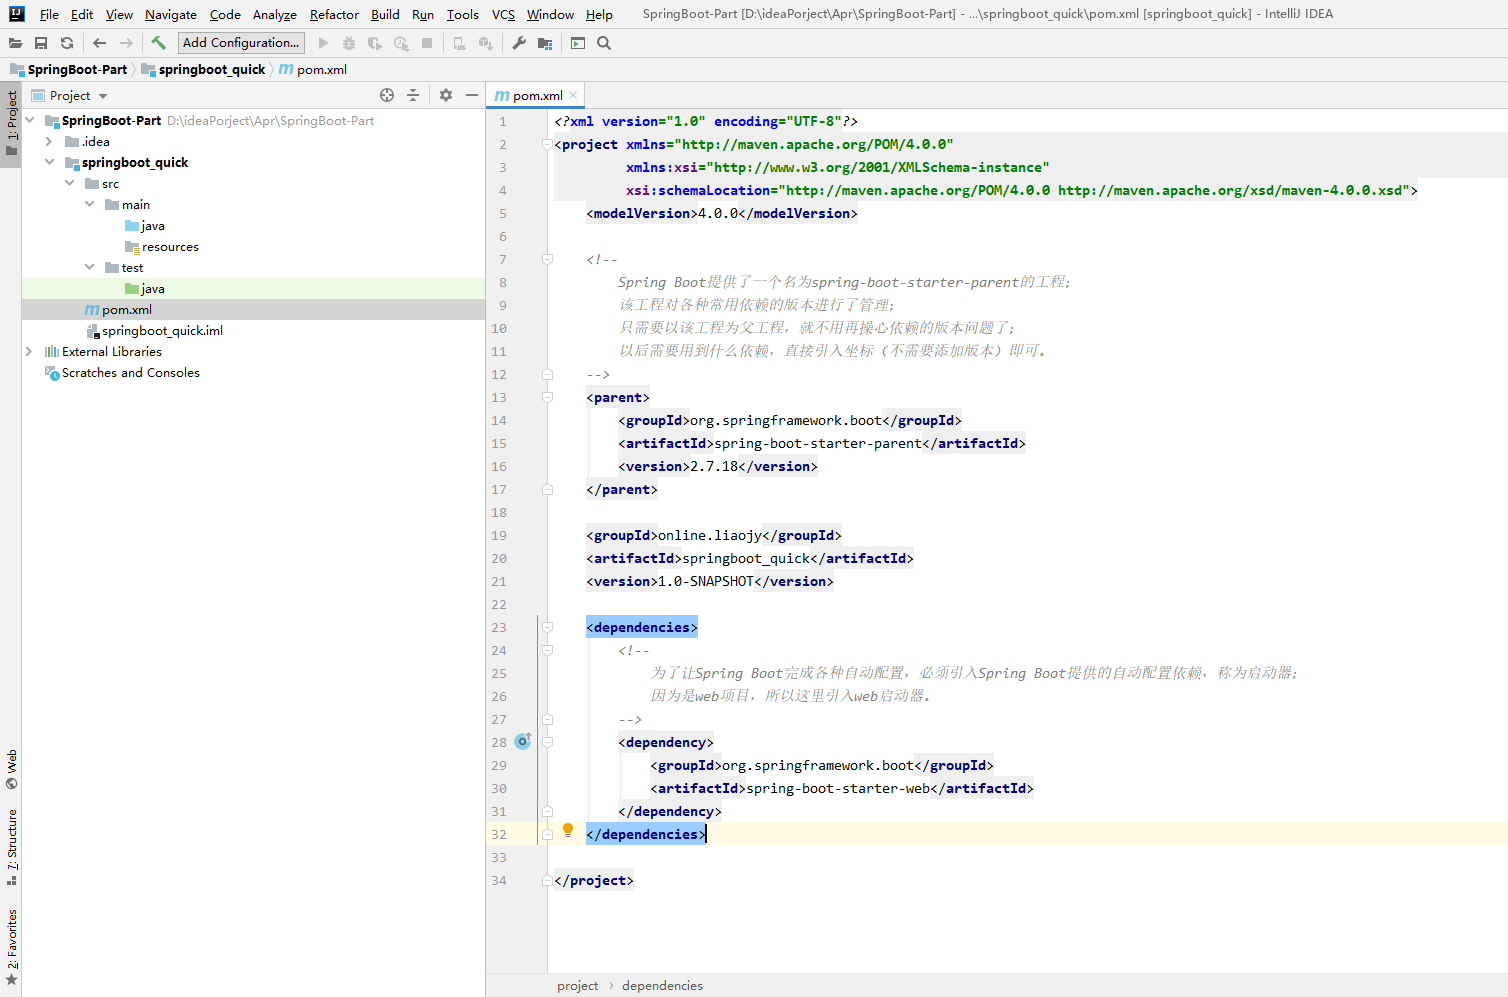Click the Open folder toolbar icon
The height and width of the screenshot is (997, 1508).
(15, 43)
